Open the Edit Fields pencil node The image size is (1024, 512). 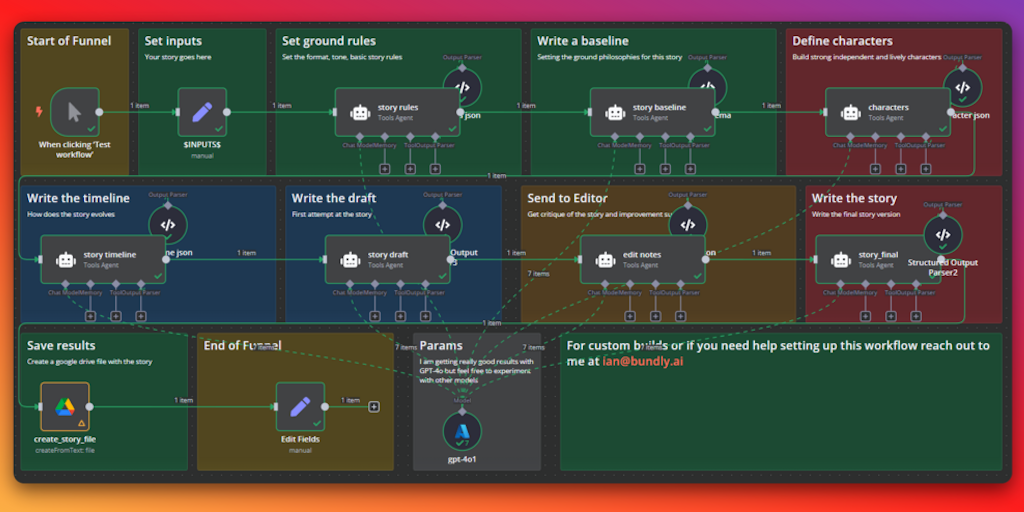(x=300, y=407)
